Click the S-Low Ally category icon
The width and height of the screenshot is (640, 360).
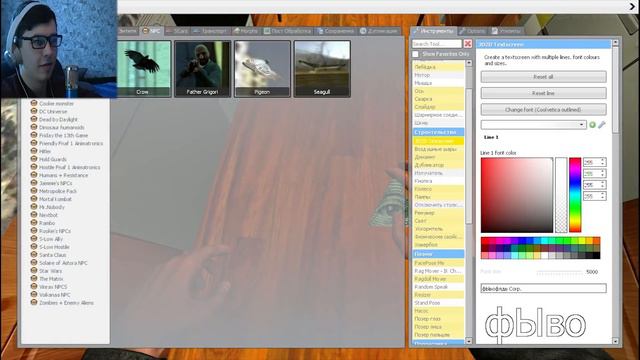(34, 238)
